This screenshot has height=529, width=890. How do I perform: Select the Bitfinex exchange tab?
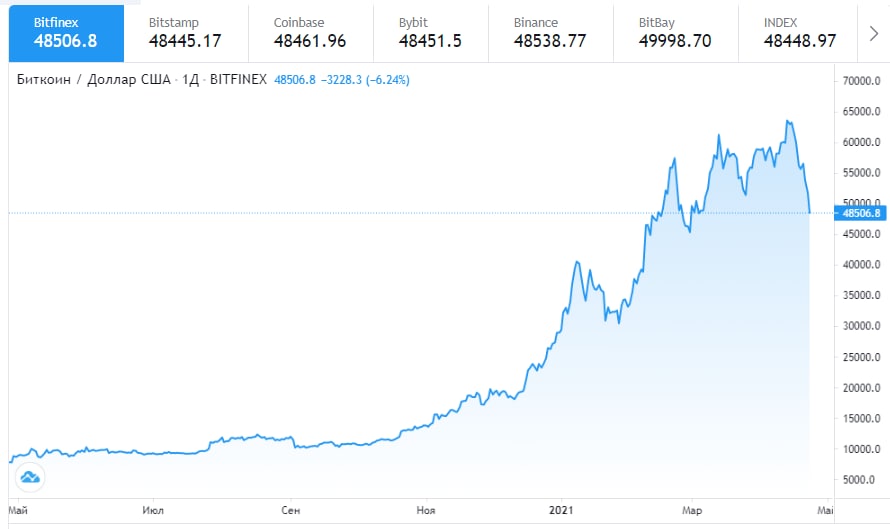point(66,33)
